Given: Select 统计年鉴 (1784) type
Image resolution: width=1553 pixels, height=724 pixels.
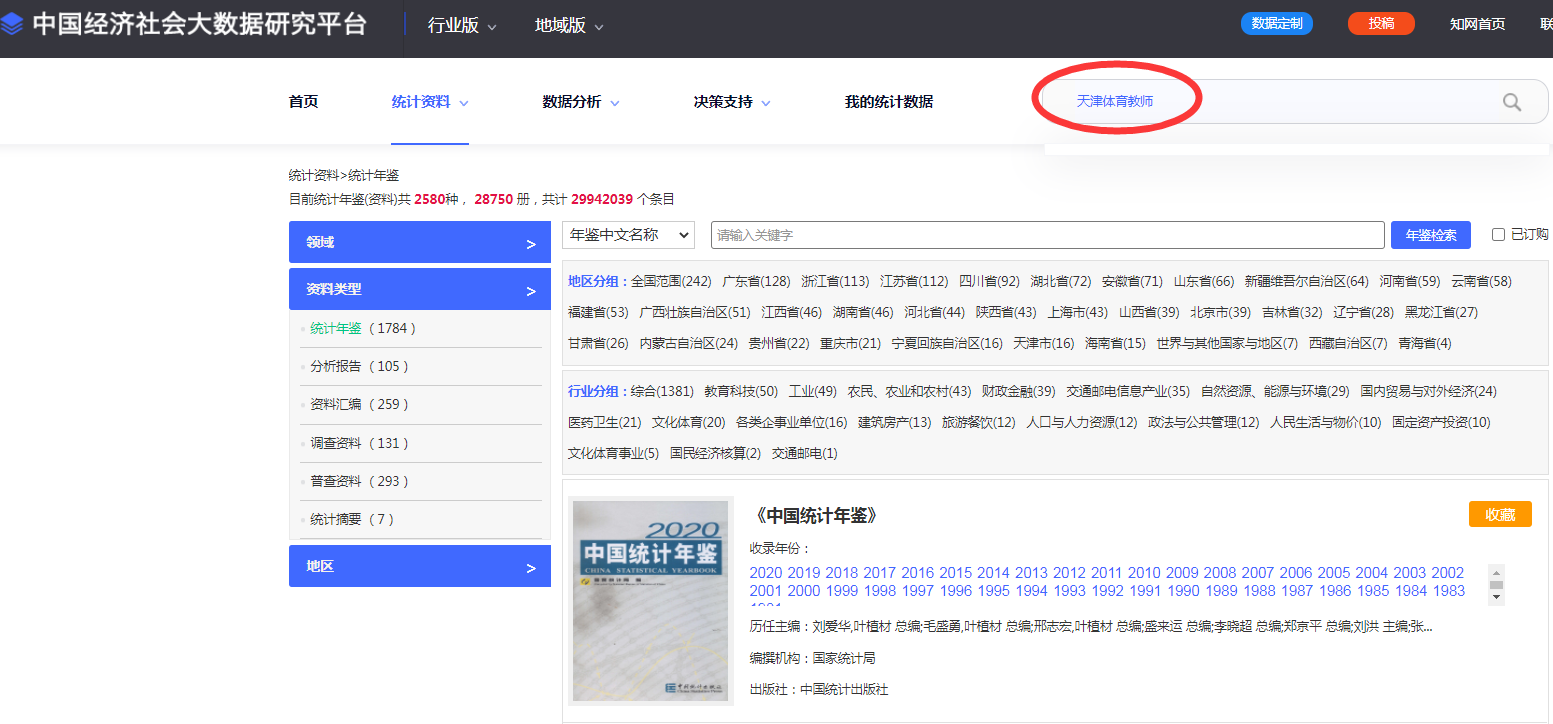Looking at the screenshot, I should 363,328.
